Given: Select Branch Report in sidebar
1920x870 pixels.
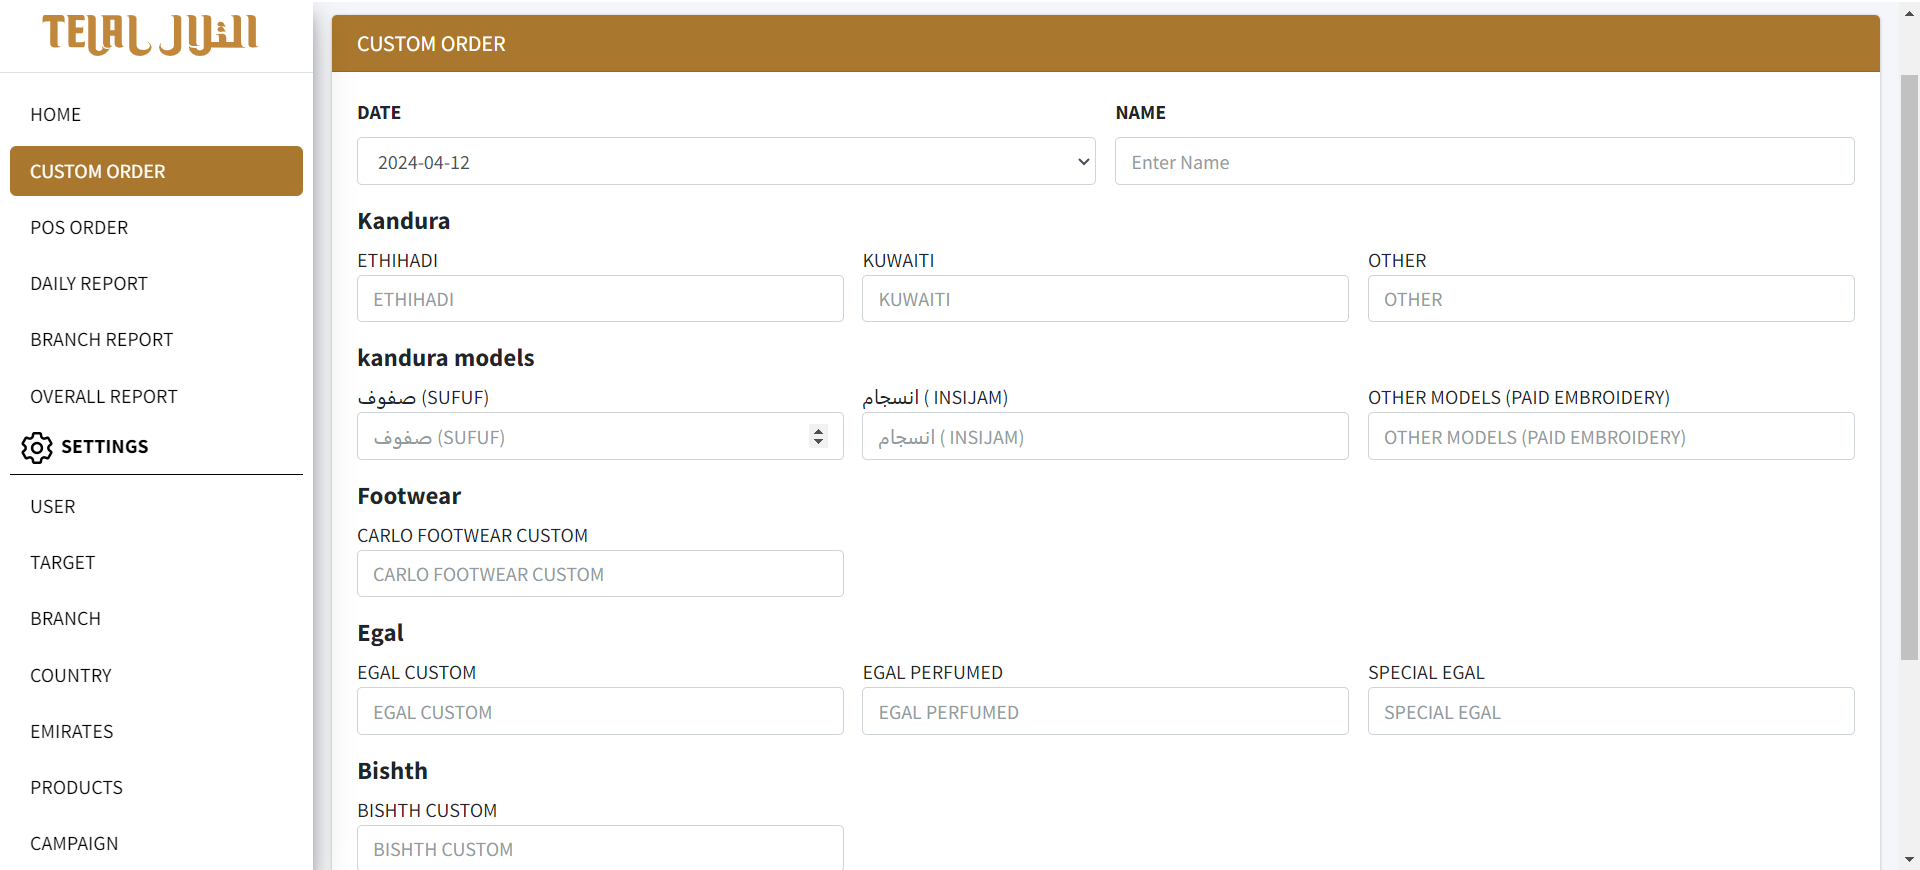Looking at the screenshot, I should 101,340.
